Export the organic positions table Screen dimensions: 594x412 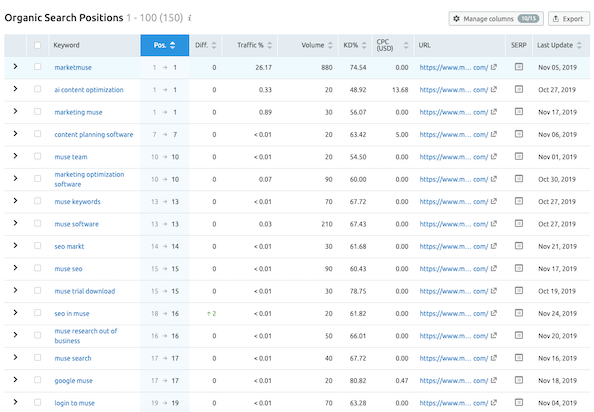[x=569, y=19]
